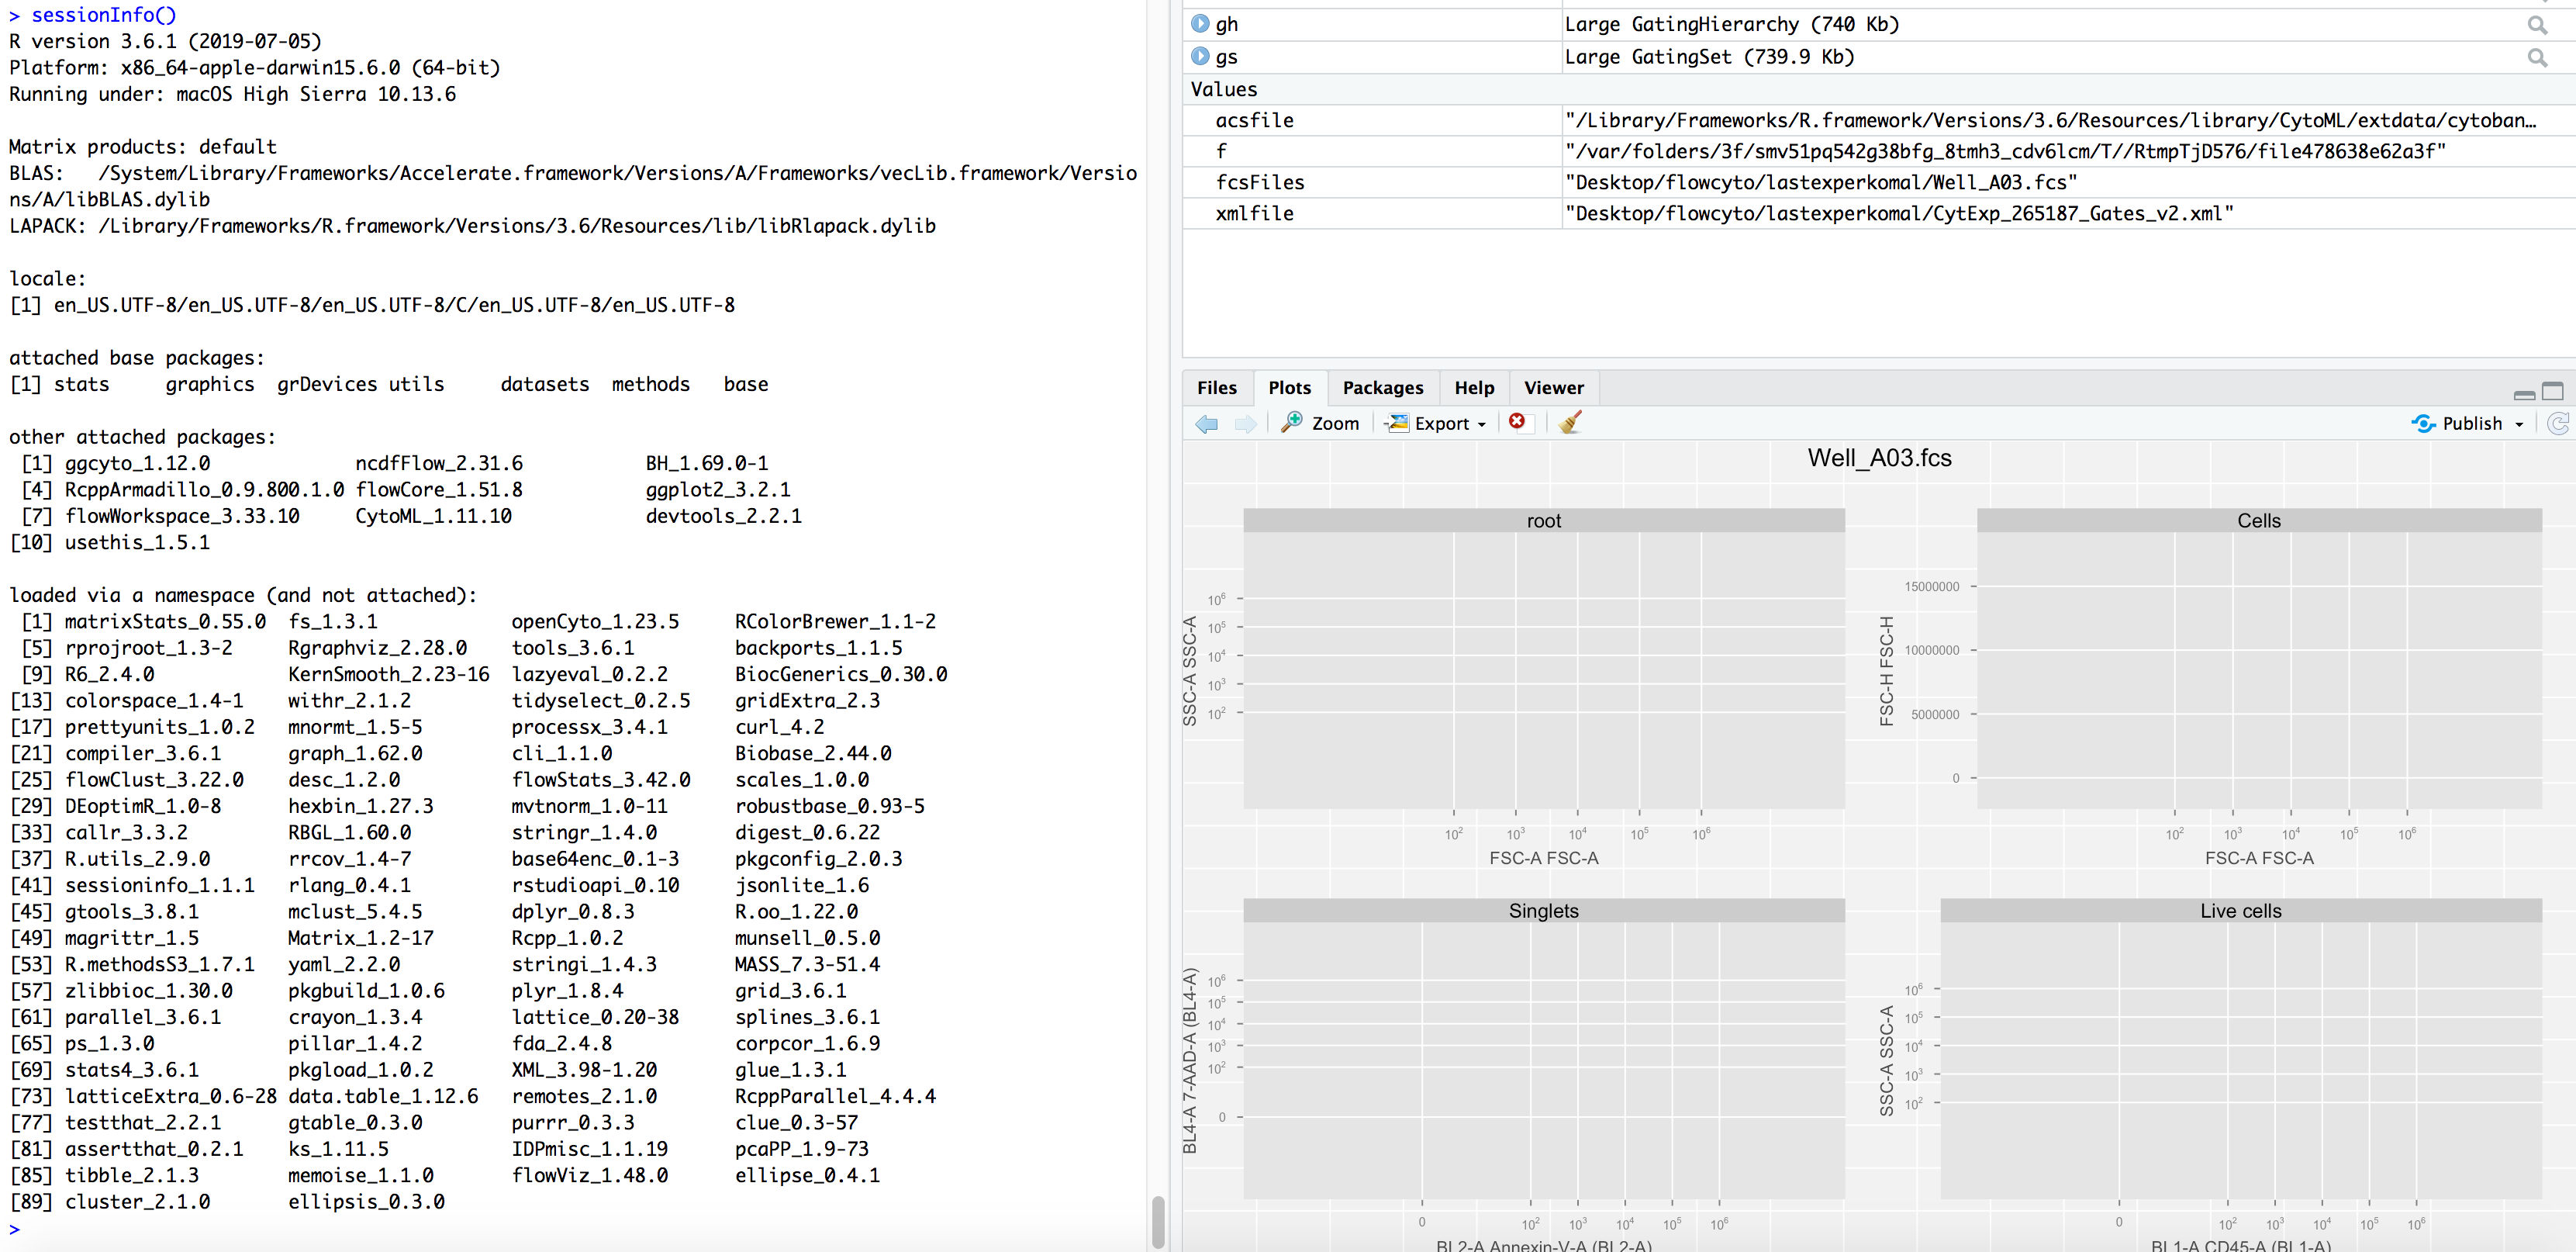Click the magnifying glass to inspect the gh object

[x=2538, y=24]
